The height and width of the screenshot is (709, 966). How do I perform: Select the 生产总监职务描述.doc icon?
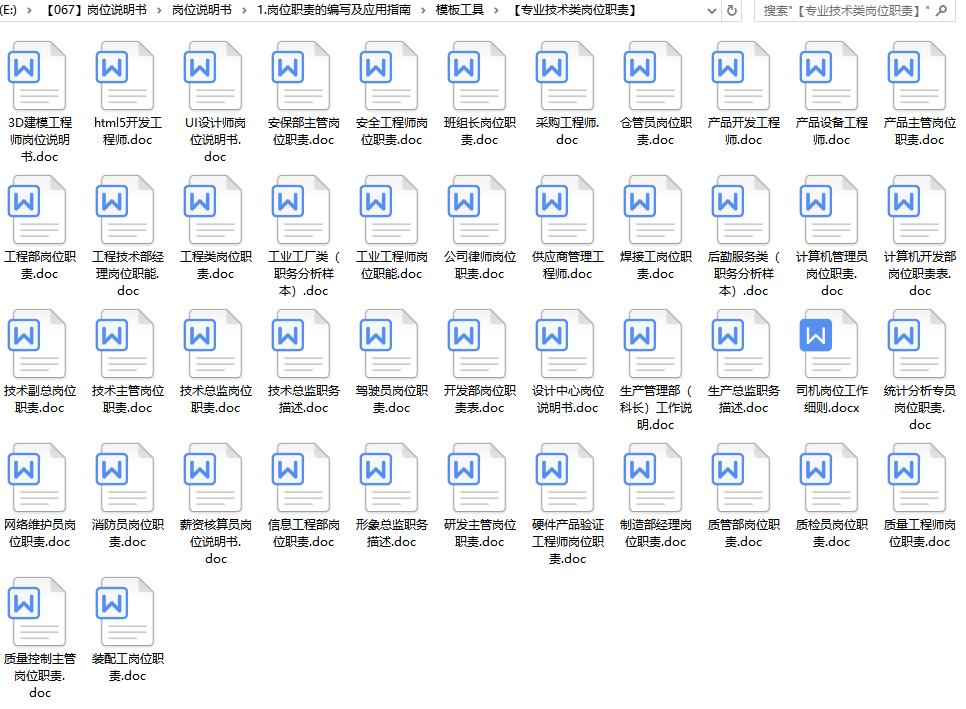pos(742,343)
